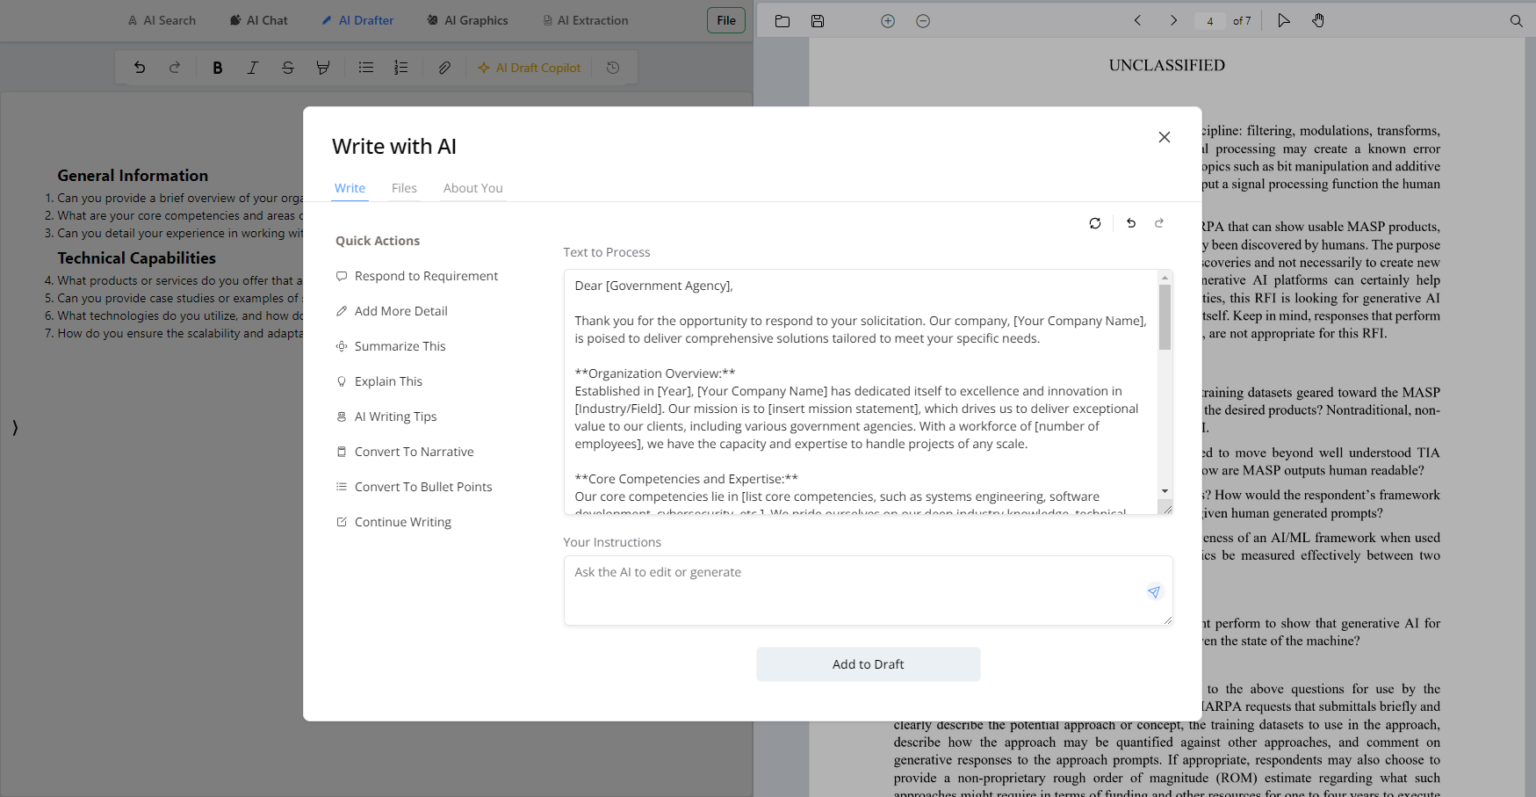This screenshot has height=797, width=1536.
Task: Apply strikethrough formatting in the editor toolbar
Action: tap(288, 67)
